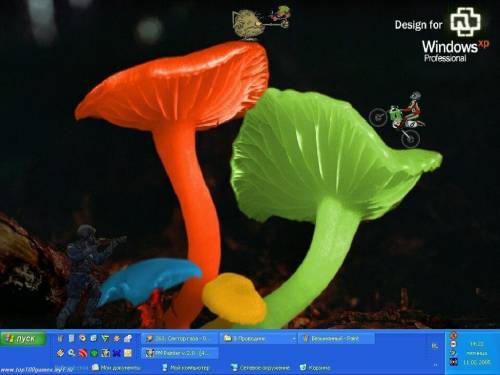Open the yellow note Quick Launch shortcut
Image resolution: width=500 pixels, height=375 pixels.
(128, 353)
